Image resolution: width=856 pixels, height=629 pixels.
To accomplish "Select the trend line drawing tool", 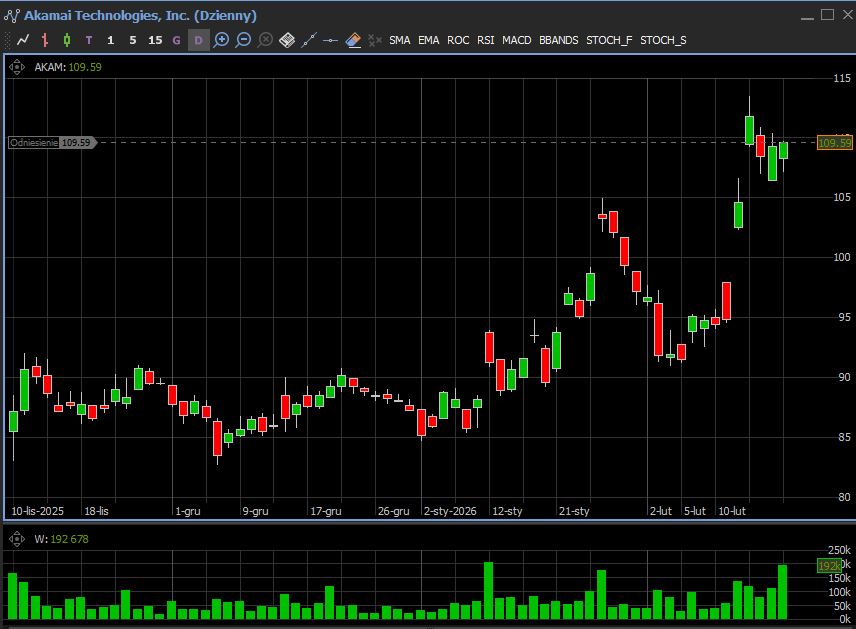I will click(309, 40).
